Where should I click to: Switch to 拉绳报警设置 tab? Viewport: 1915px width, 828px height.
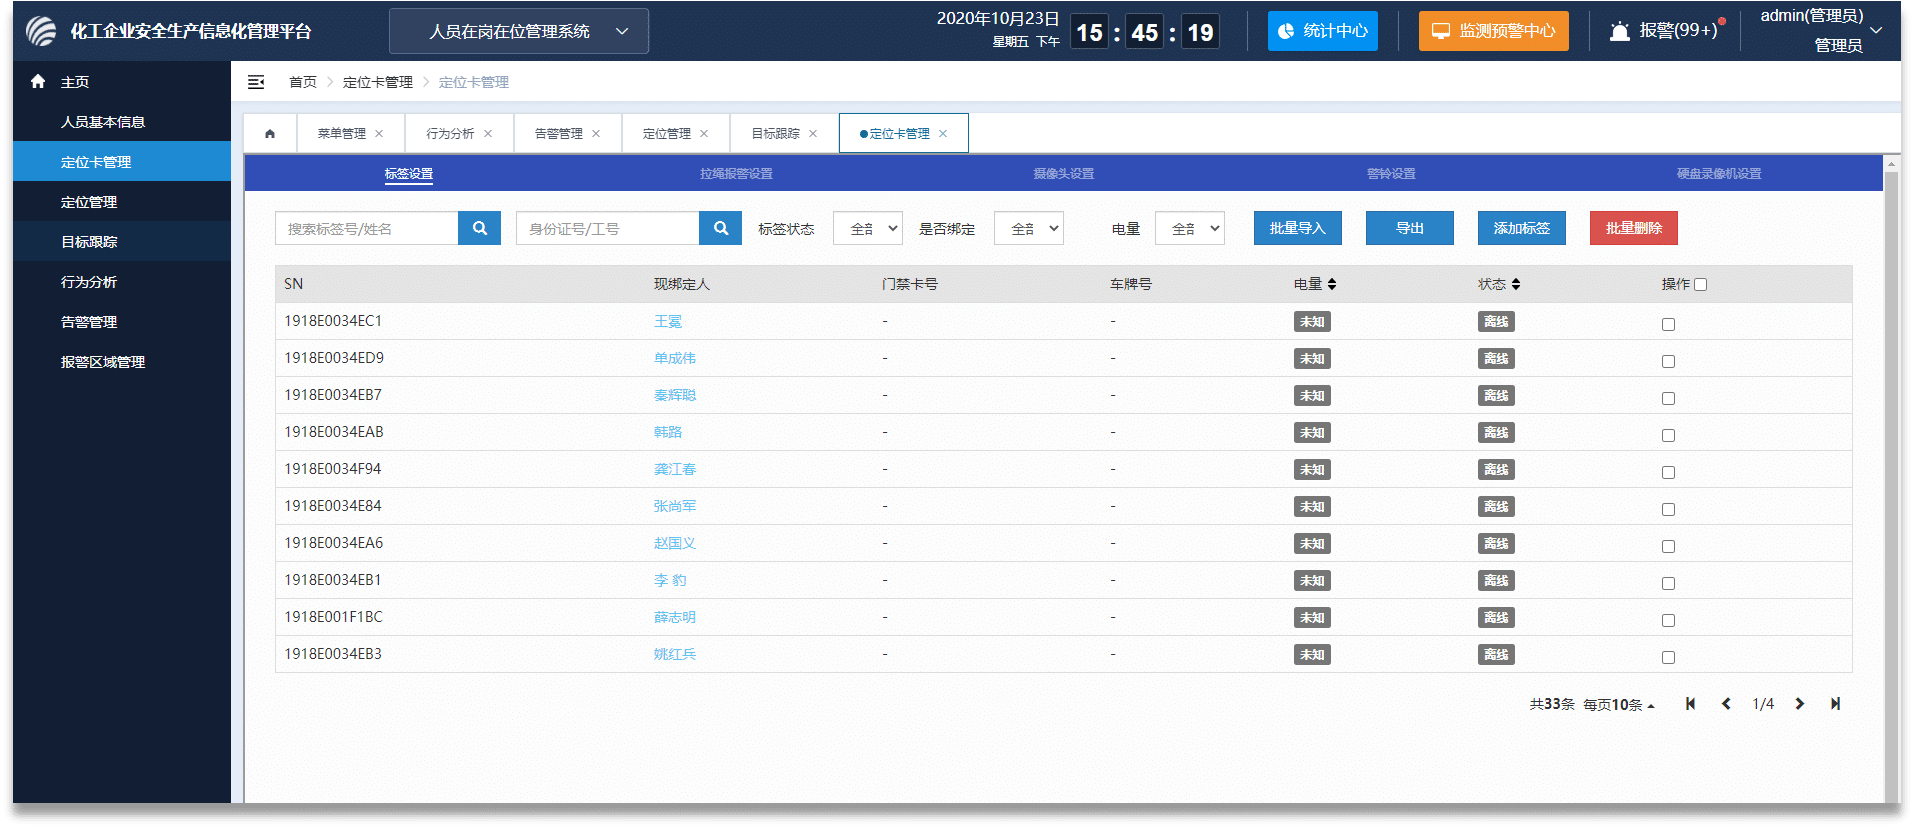point(736,174)
